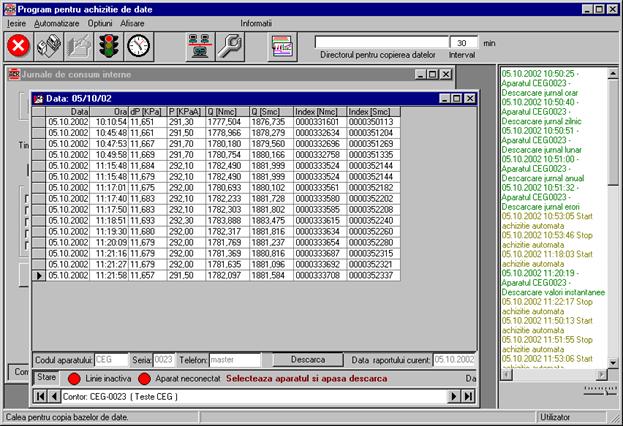Click the P value 291,30
623x426 pixels.
tap(186, 122)
